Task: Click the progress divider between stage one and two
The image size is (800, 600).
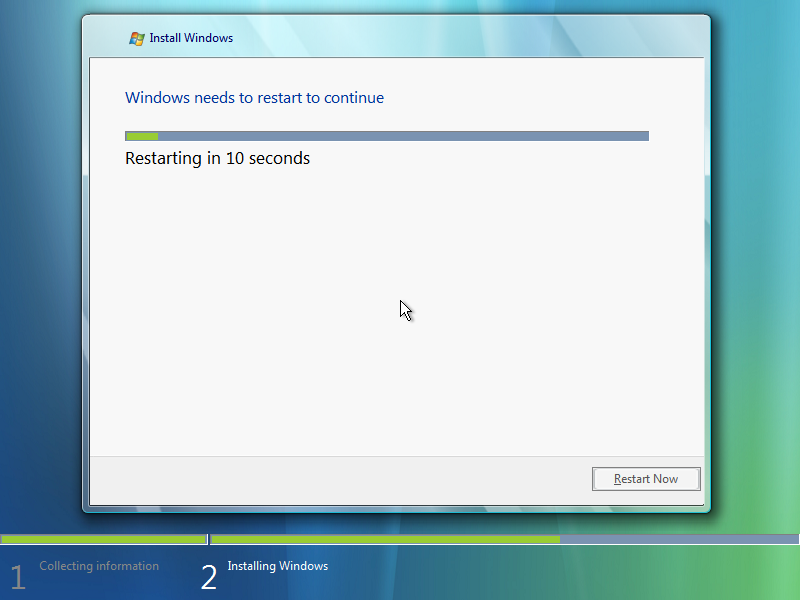Action: coord(208,539)
